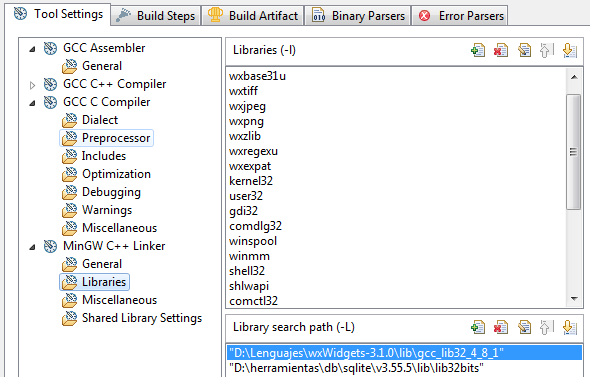Click the Dialect folder icon
The height and width of the screenshot is (377, 590).
coord(69,120)
